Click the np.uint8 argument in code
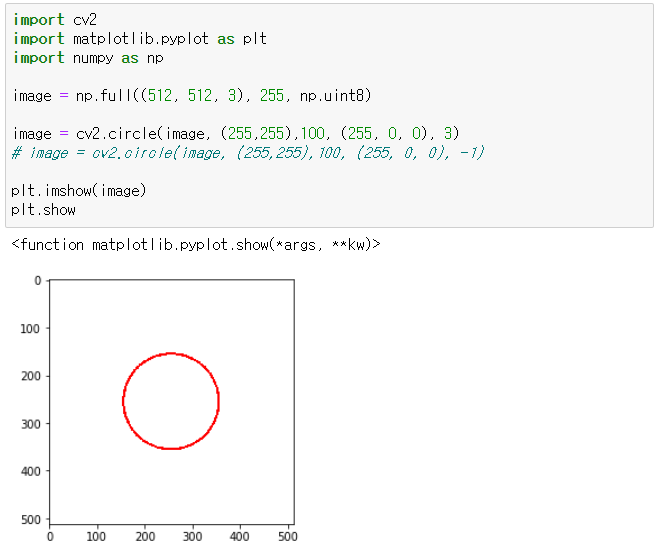The height and width of the screenshot is (553, 659). (332, 96)
